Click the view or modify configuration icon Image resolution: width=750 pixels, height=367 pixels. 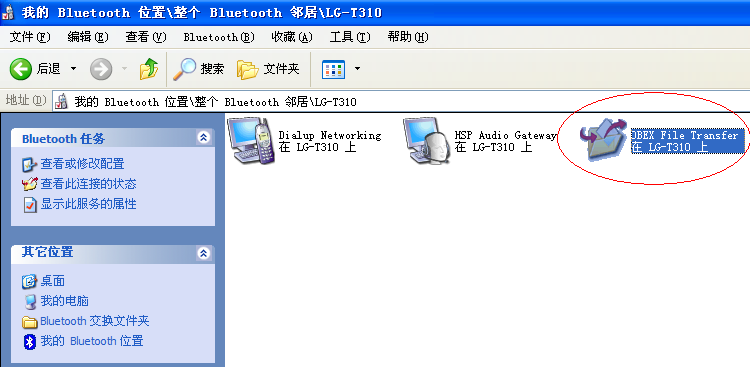(30, 165)
